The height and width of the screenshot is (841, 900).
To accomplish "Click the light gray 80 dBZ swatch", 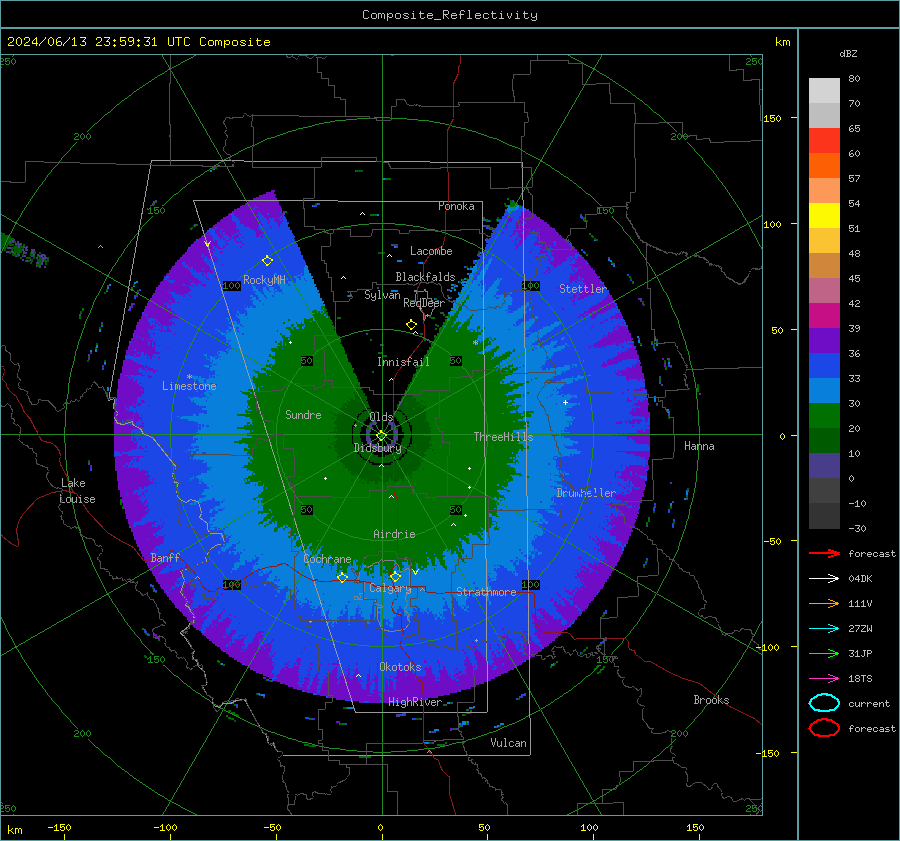I will (824, 90).
